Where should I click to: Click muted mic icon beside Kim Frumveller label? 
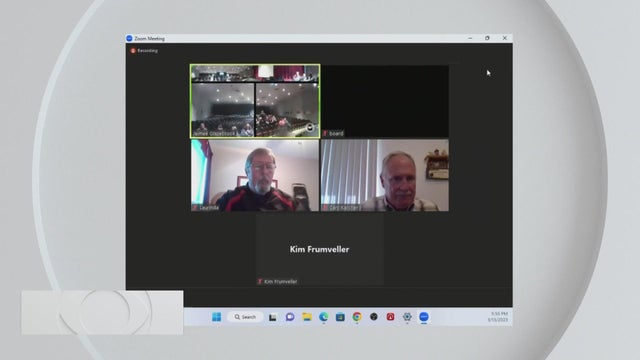260,282
